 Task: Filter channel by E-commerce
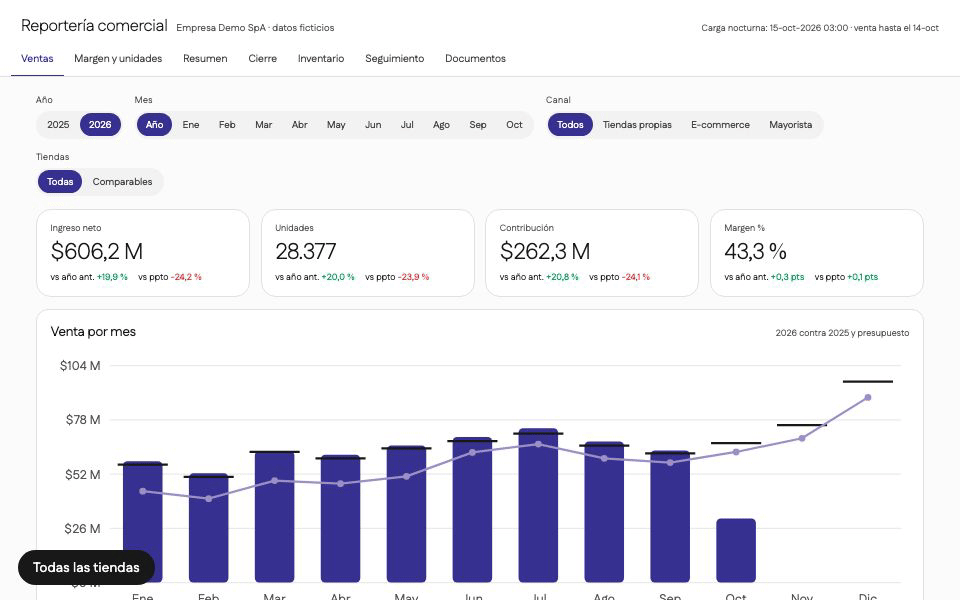pos(721,125)
